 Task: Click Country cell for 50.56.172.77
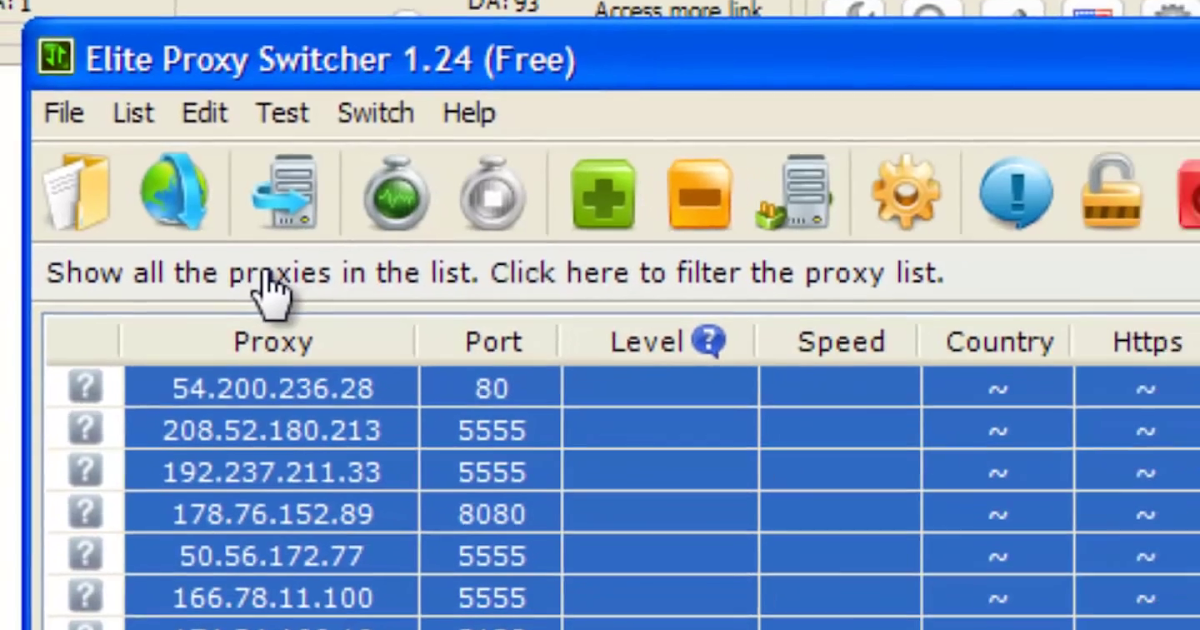coord(998,556)
